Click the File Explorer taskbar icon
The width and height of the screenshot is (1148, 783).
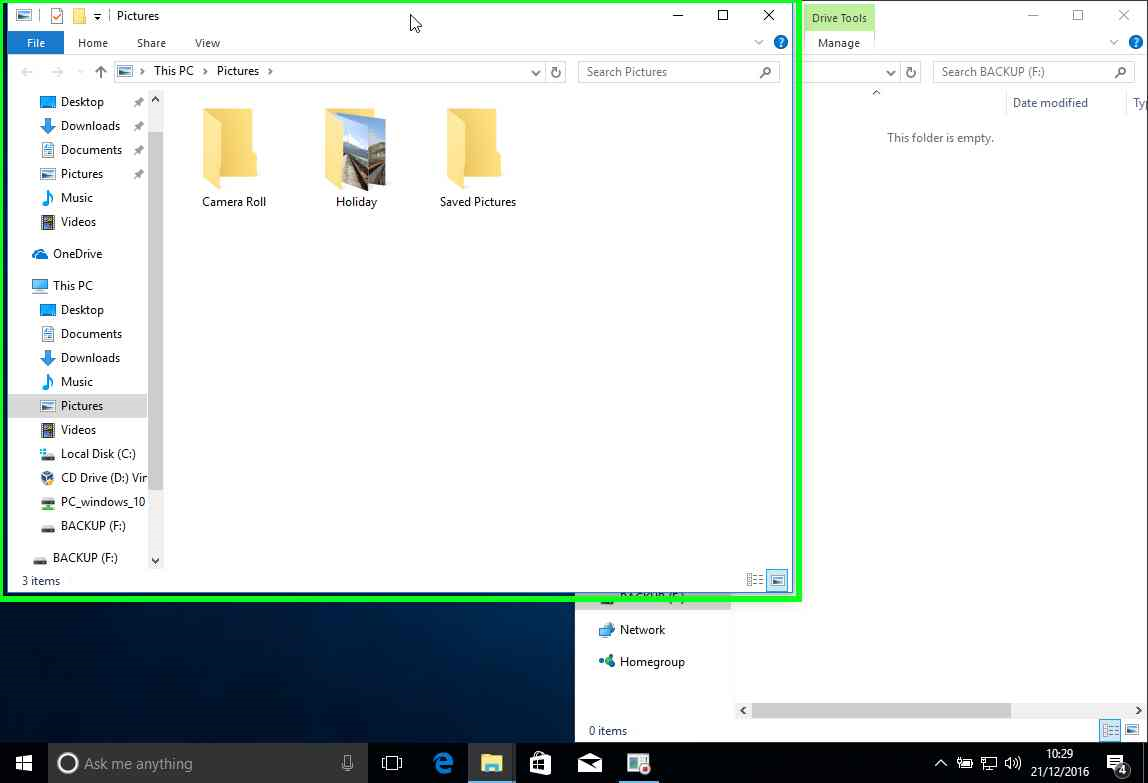pyautogui.click(x=491, y=763)
